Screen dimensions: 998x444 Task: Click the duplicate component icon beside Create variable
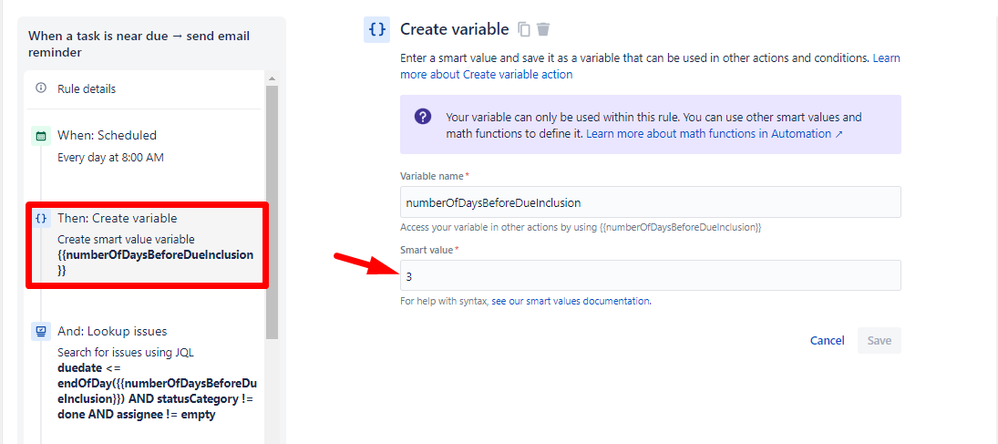pos(524,29)
